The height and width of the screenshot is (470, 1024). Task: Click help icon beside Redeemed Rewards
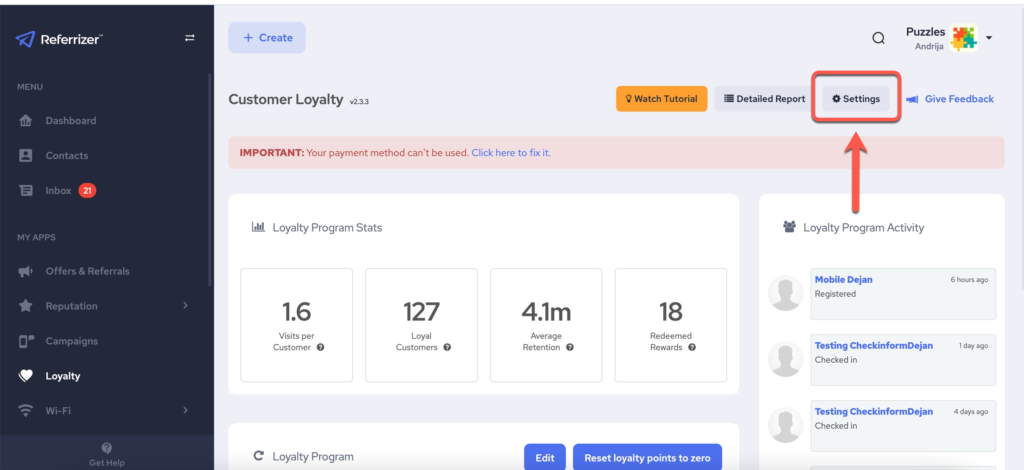tap(692, 347)
